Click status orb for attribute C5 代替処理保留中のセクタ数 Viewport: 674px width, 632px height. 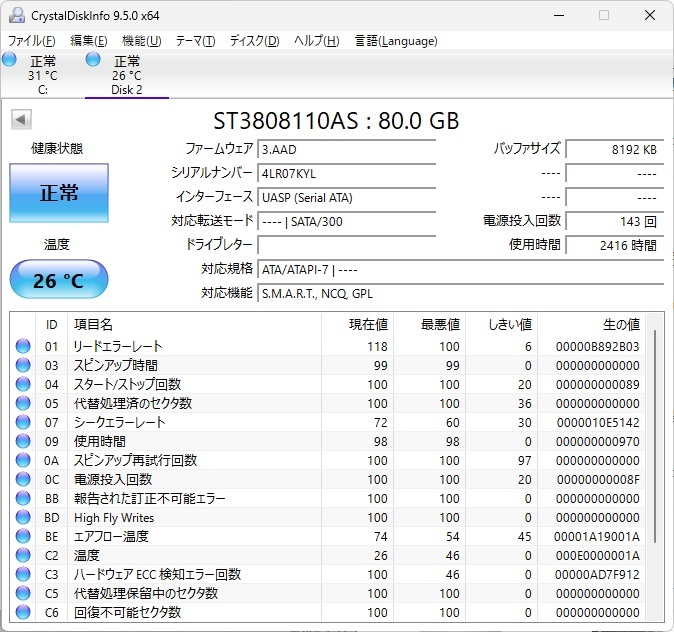[23, 593]
